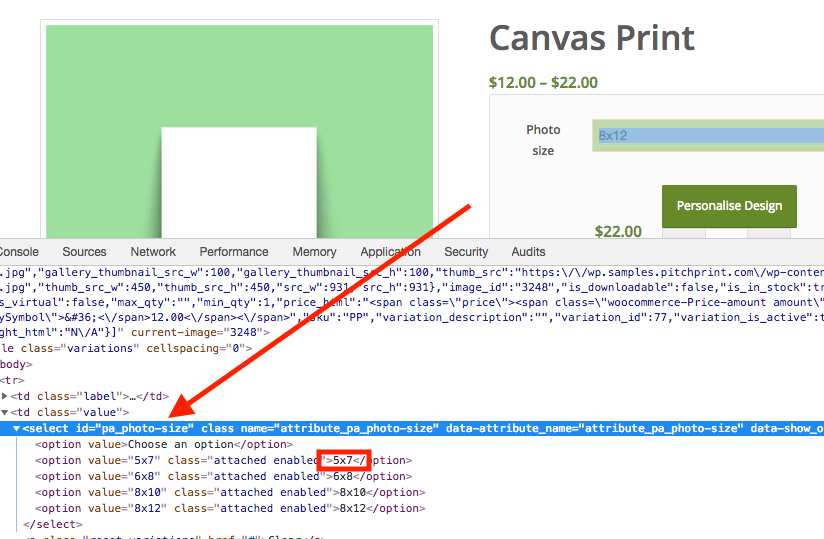This screenshot has height=539, width=824.
Task: Select the Memory tab
Action: 314,252
